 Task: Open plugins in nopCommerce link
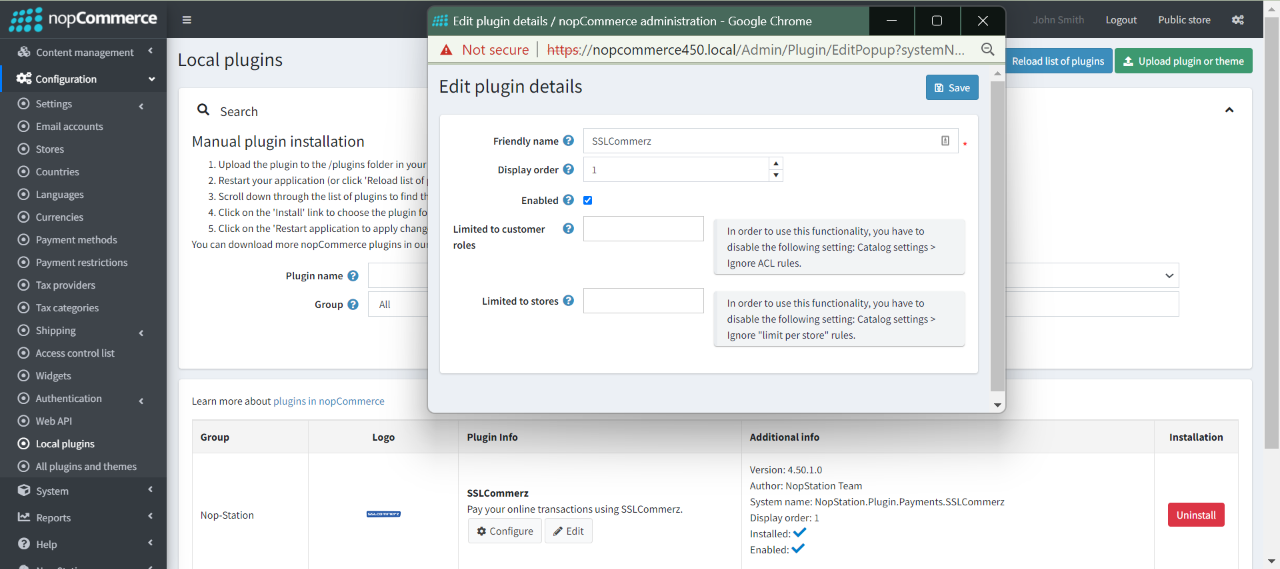(329, 401)
